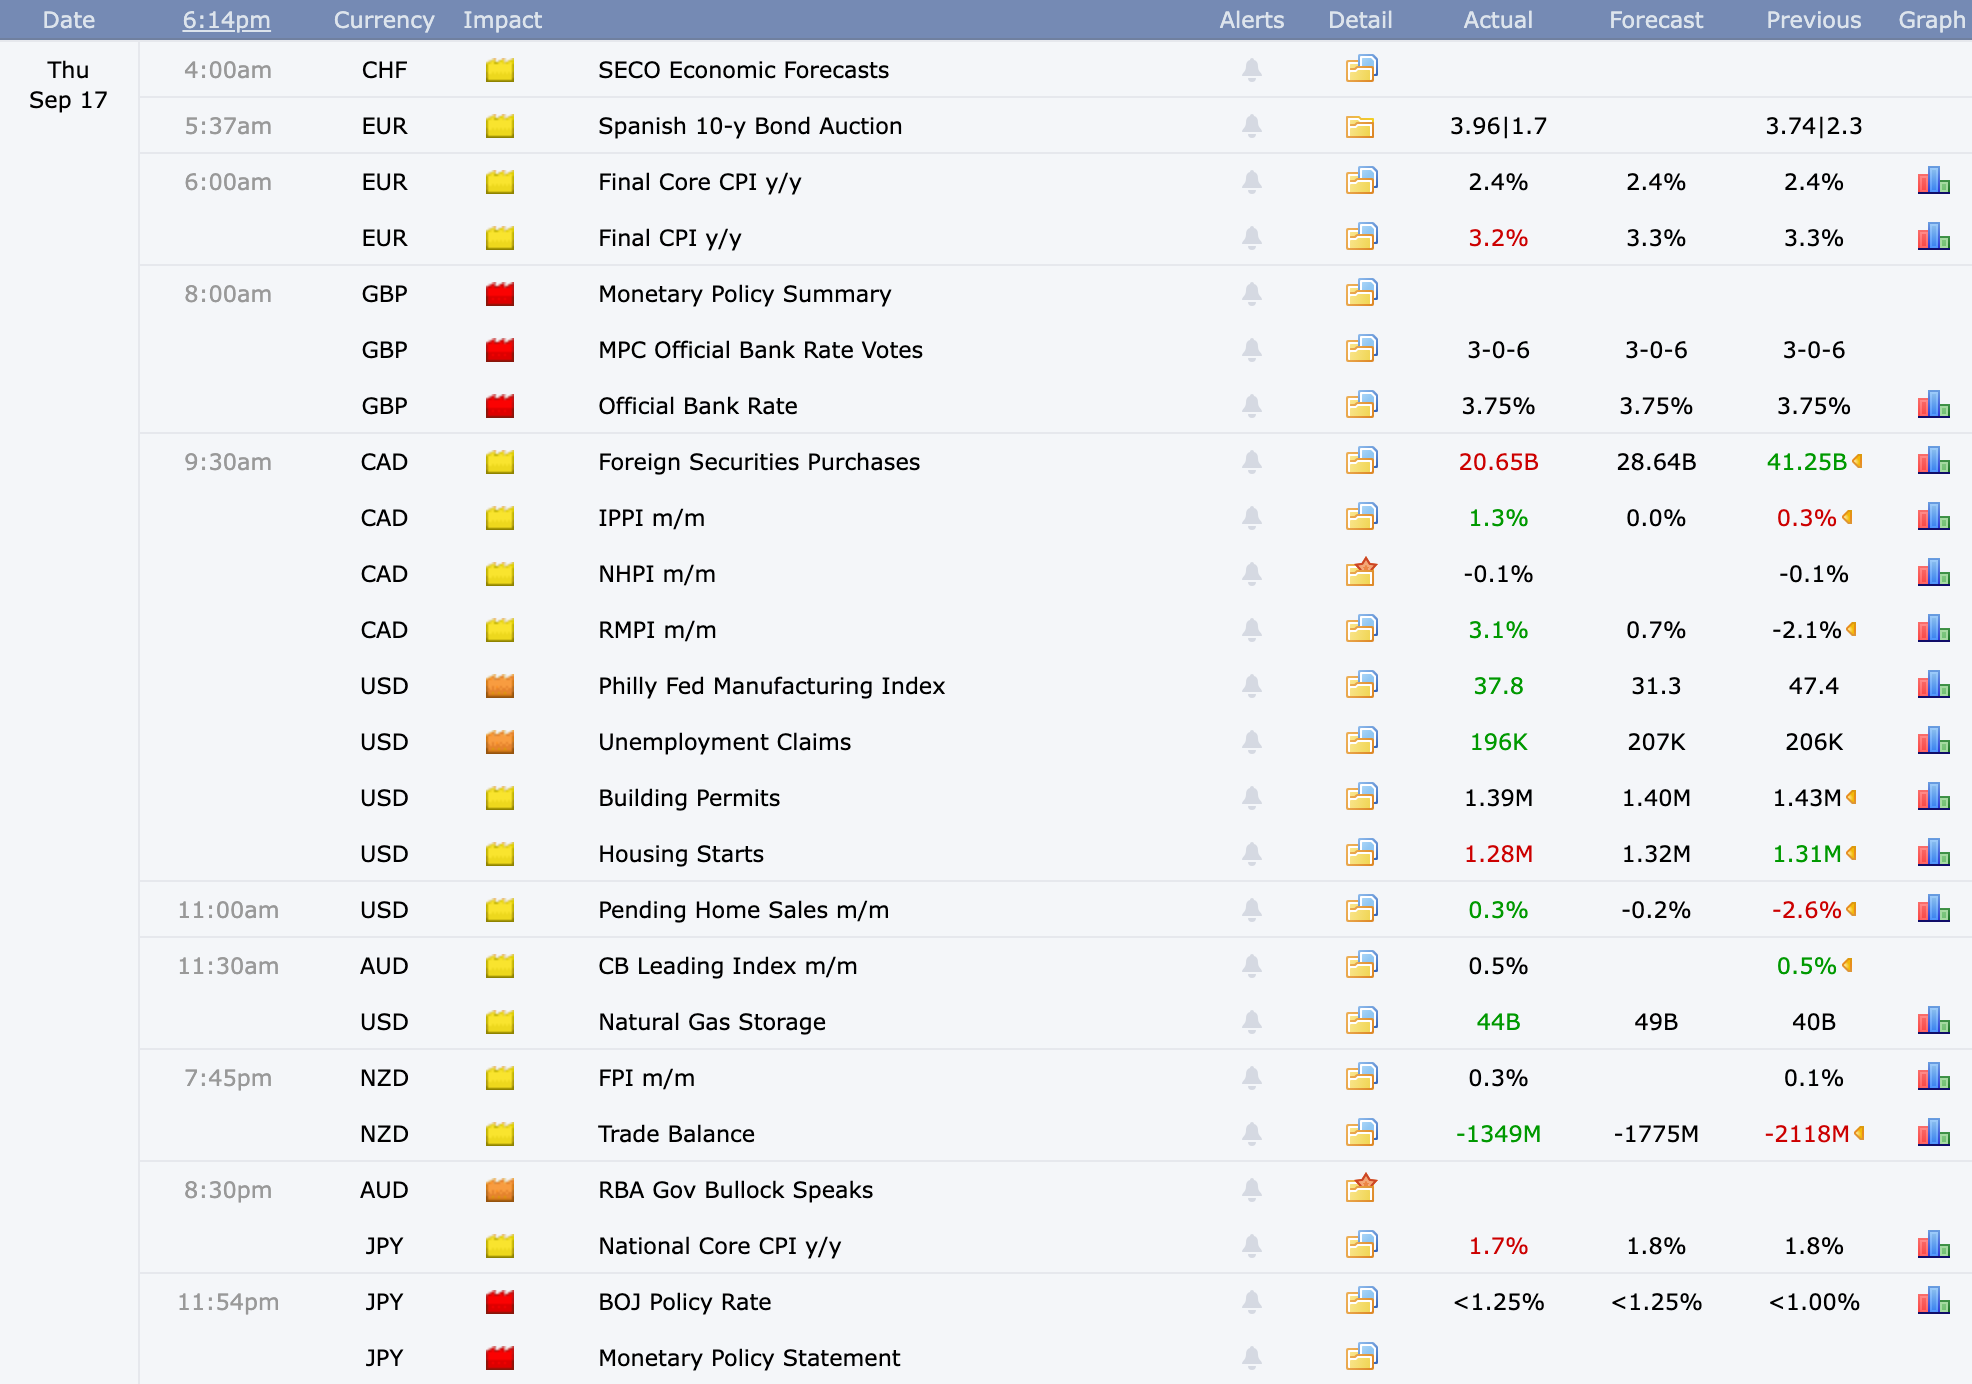This screenshot has height=1384, width=1972.
Task: Open starred detail folder for NHPI m/m
Action: pos(1361,572)
